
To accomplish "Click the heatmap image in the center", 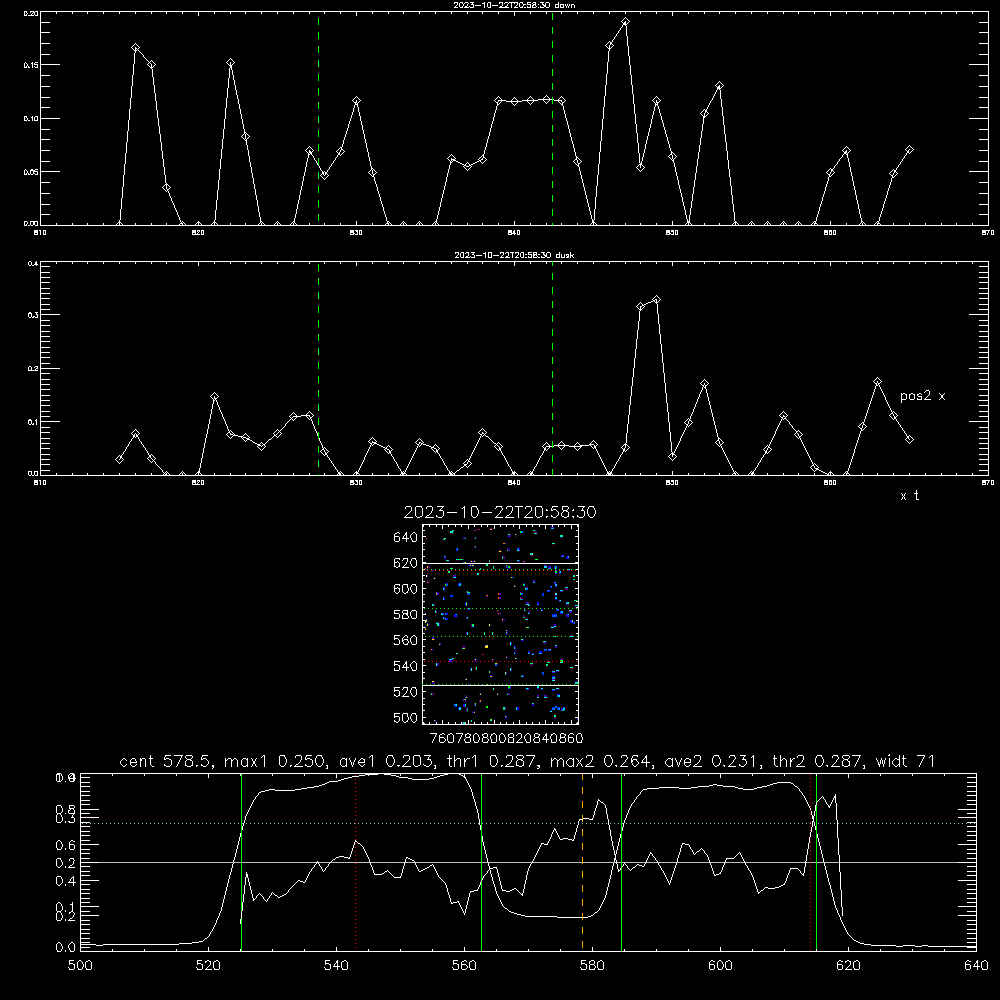I will (501, 624).
